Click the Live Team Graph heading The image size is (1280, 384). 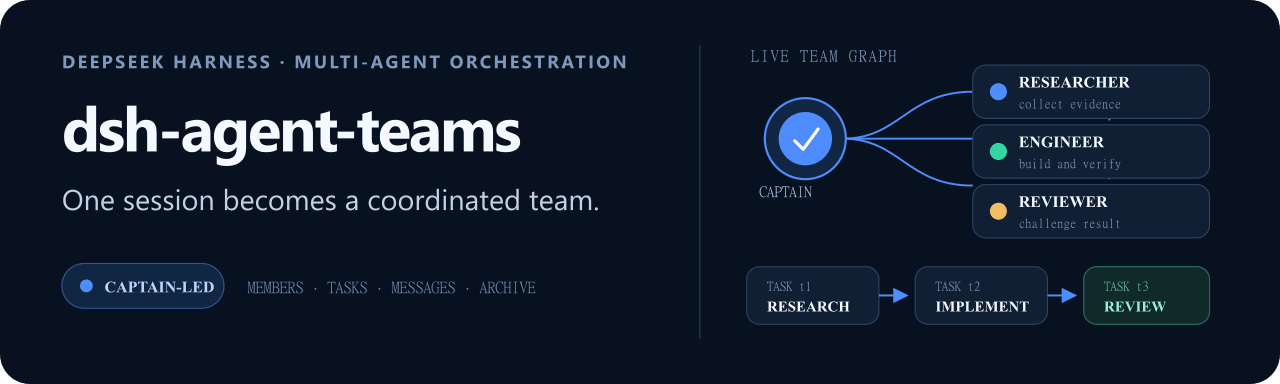click(x=823, y=57)
